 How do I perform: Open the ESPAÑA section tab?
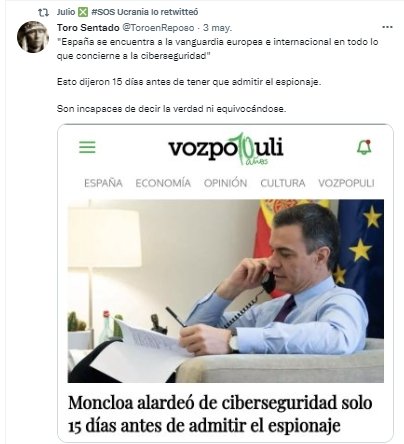point(103,183)
